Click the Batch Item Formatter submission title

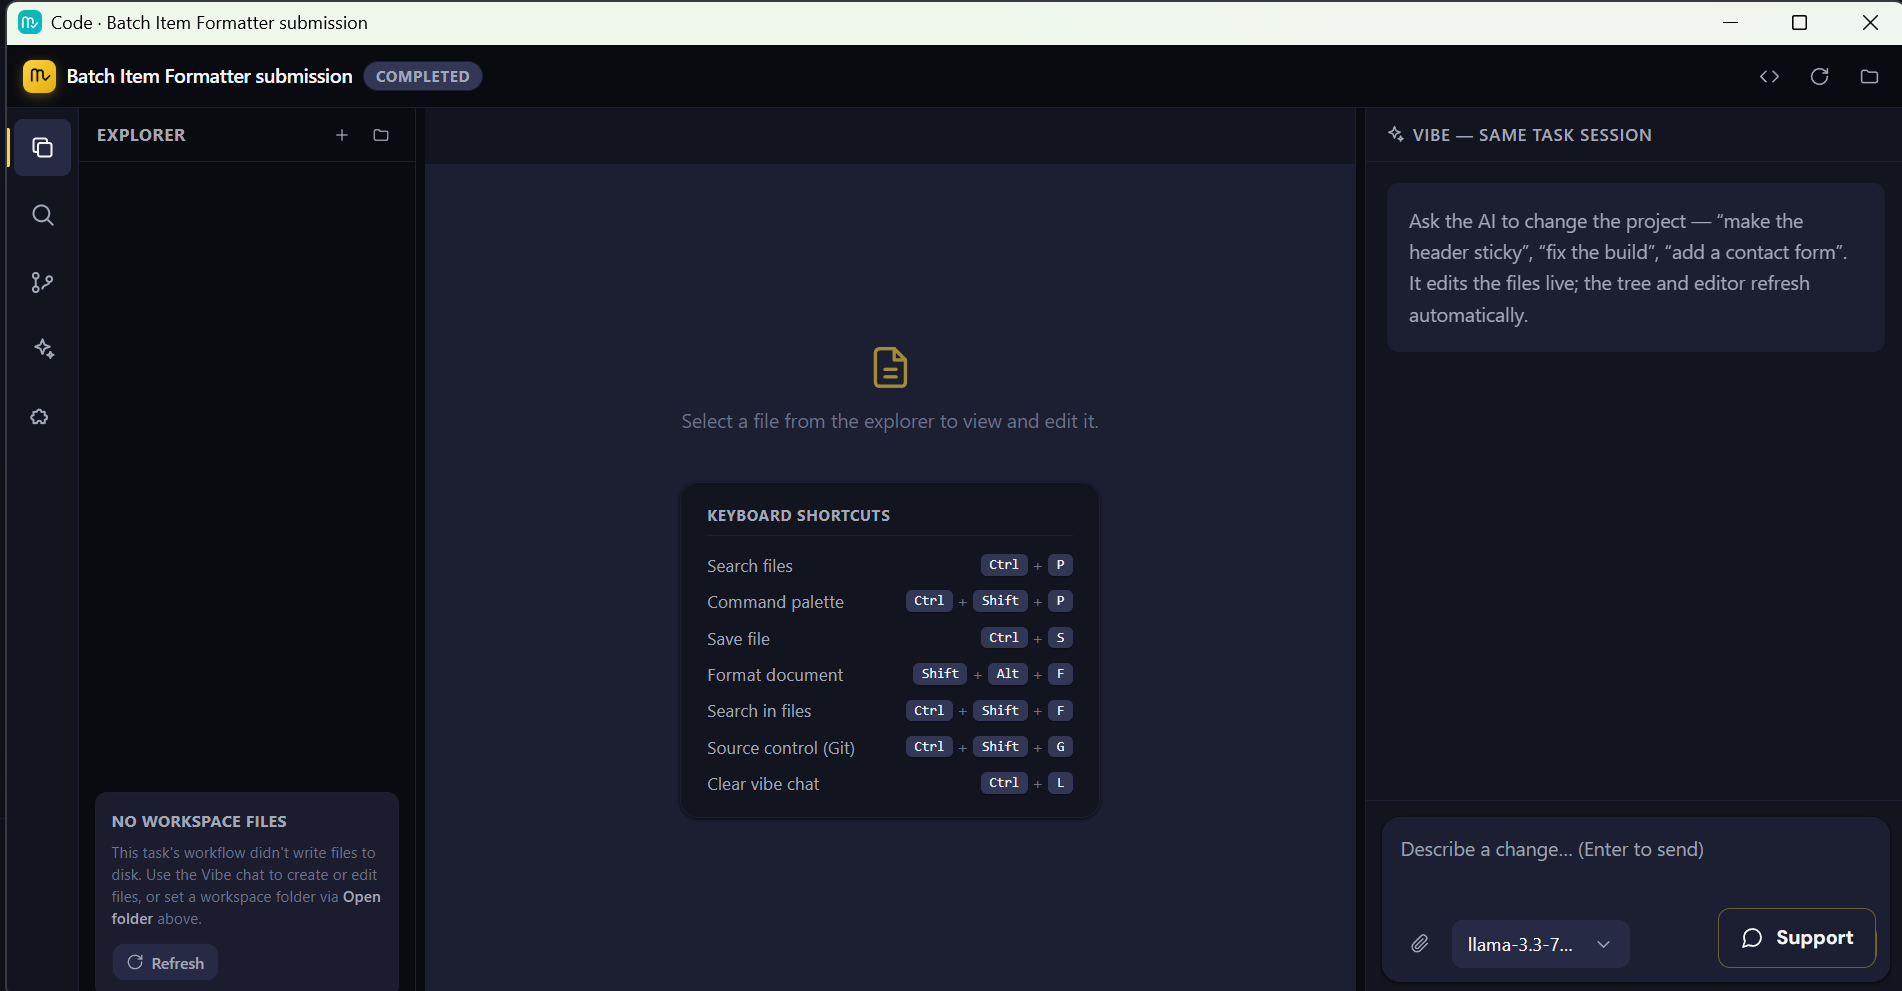[x=209, y=76]
